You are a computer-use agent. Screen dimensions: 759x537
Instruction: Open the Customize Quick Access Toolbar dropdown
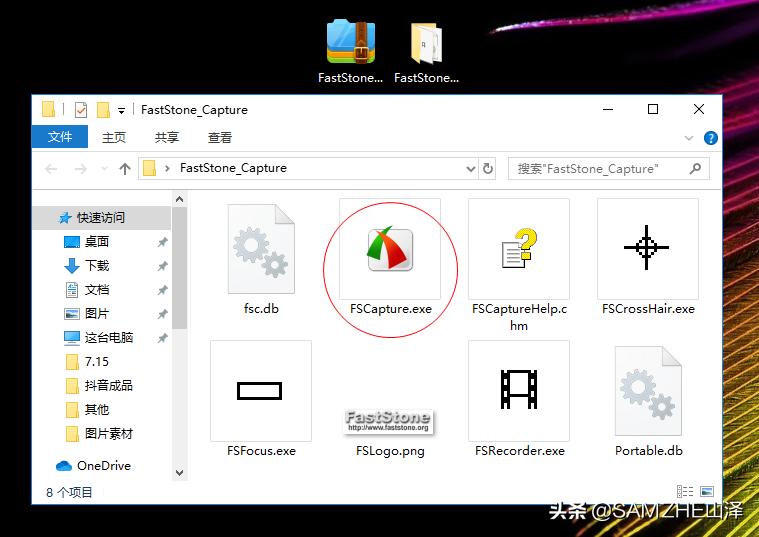click(x=121, y=111)
